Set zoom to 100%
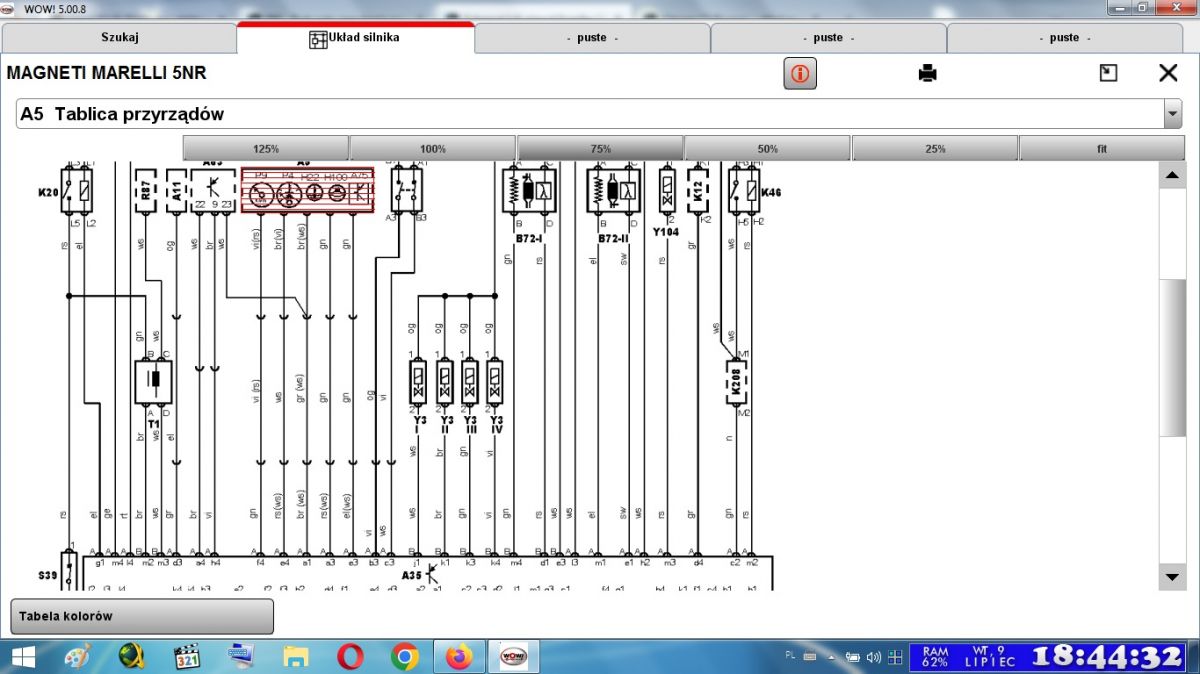 [x=433, y=148]
